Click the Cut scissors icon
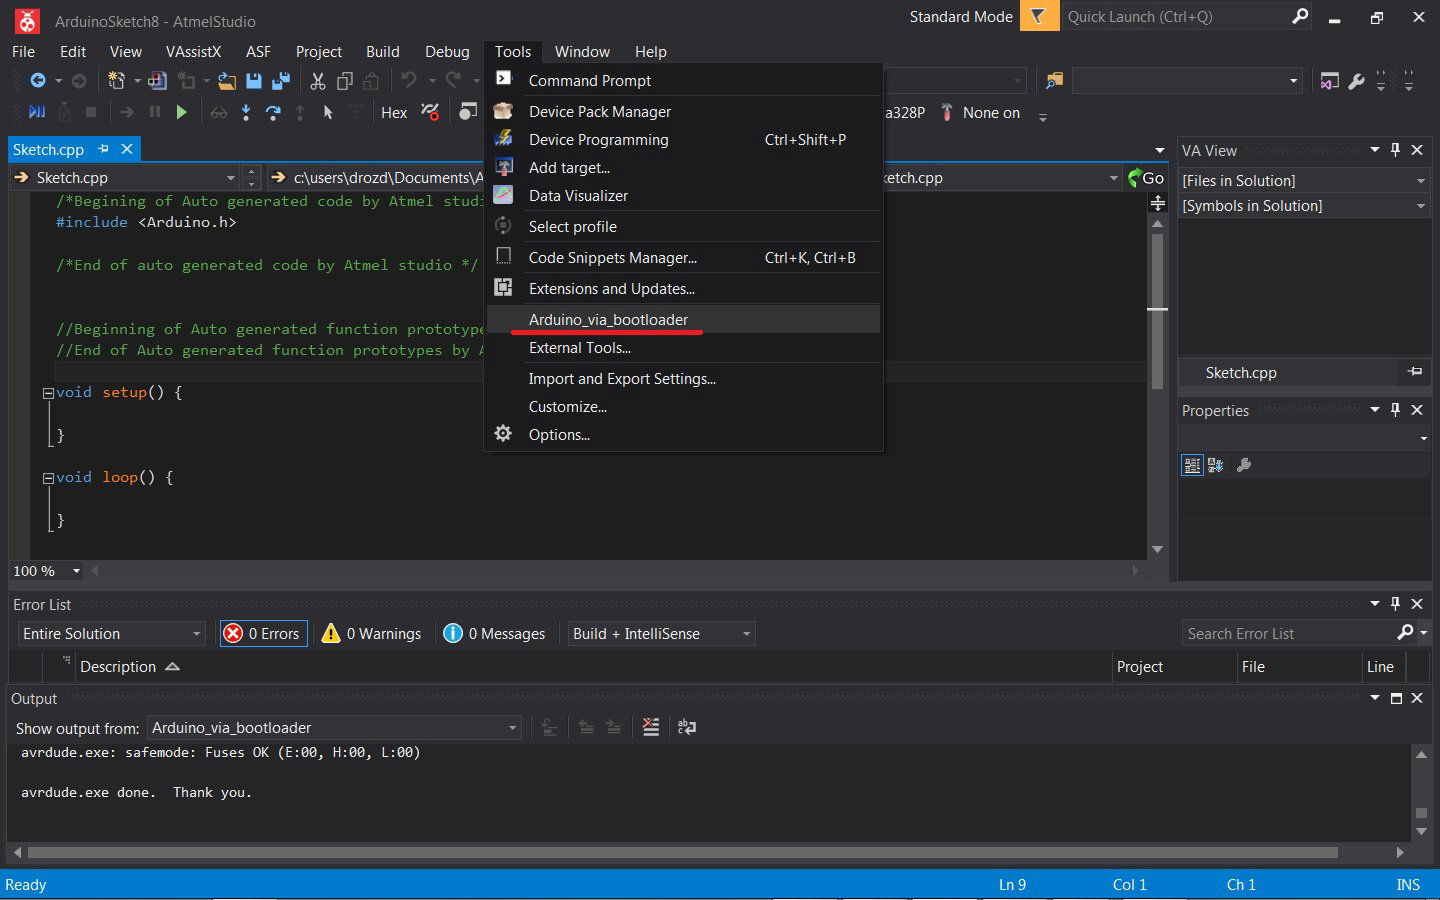The width and height of the screenshot is (1440, 900). tap(318, 81)
